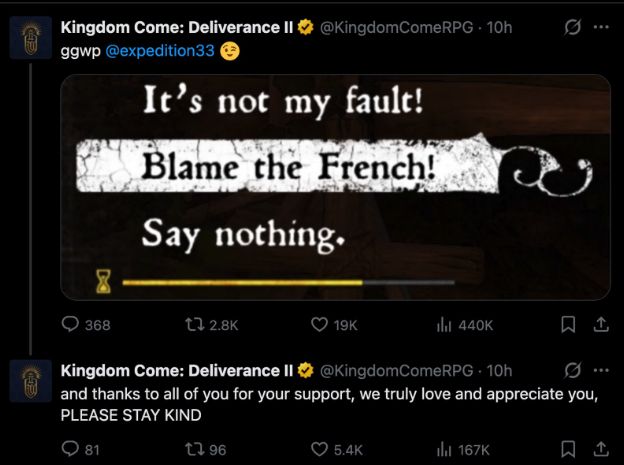Share the ggwp tweet
The width and height of the screenshot is (624, 465).
601,324
